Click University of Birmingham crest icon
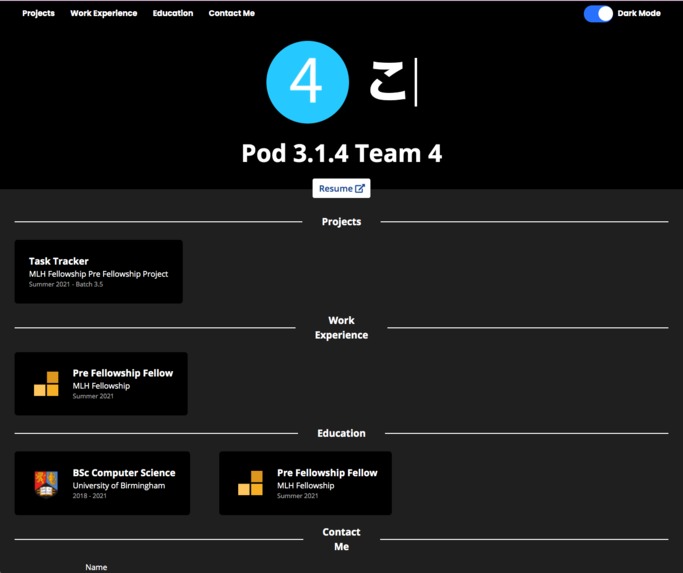This screenshot has width=683, height=573. click(46, 484)
